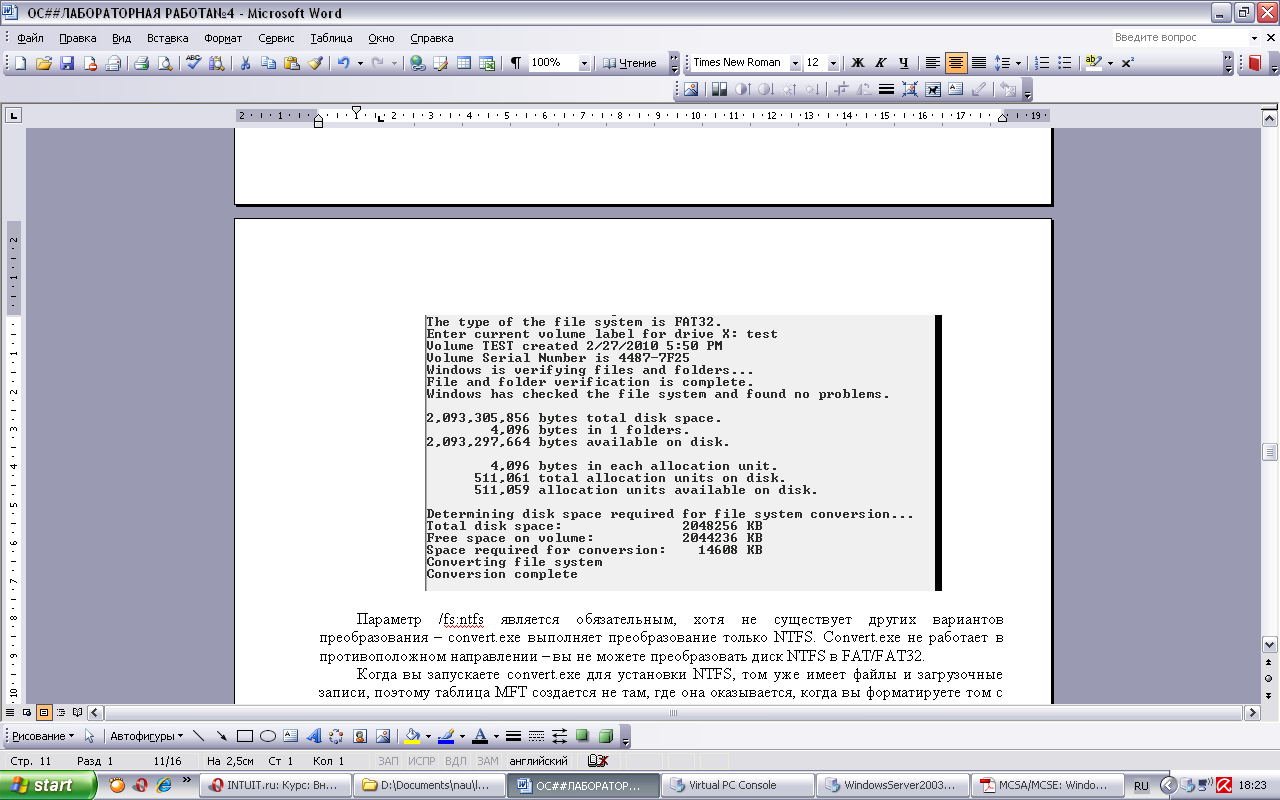Select the Arrow drawing tool
The image size is (1280, 800).
click(221, 736)
